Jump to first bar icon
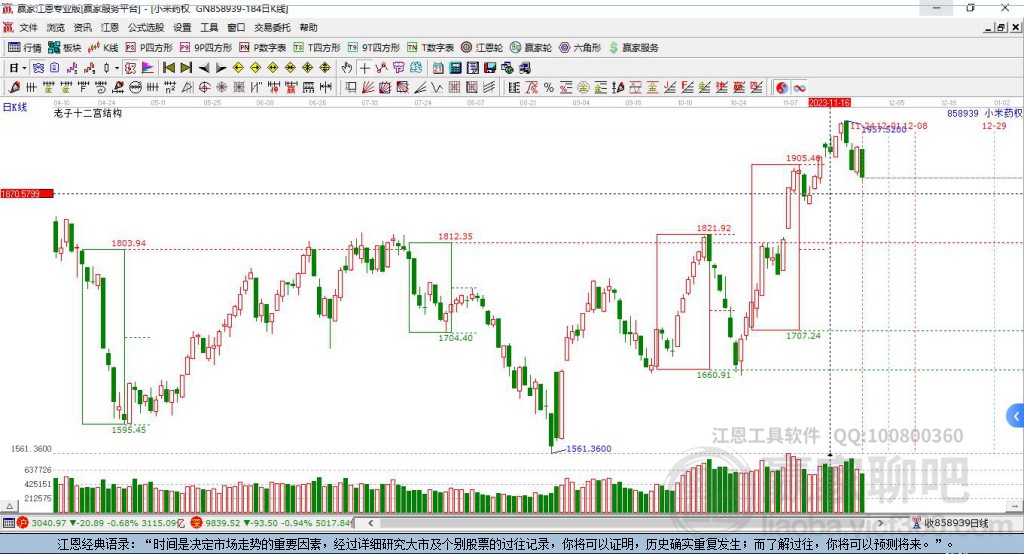 [169, 68]
